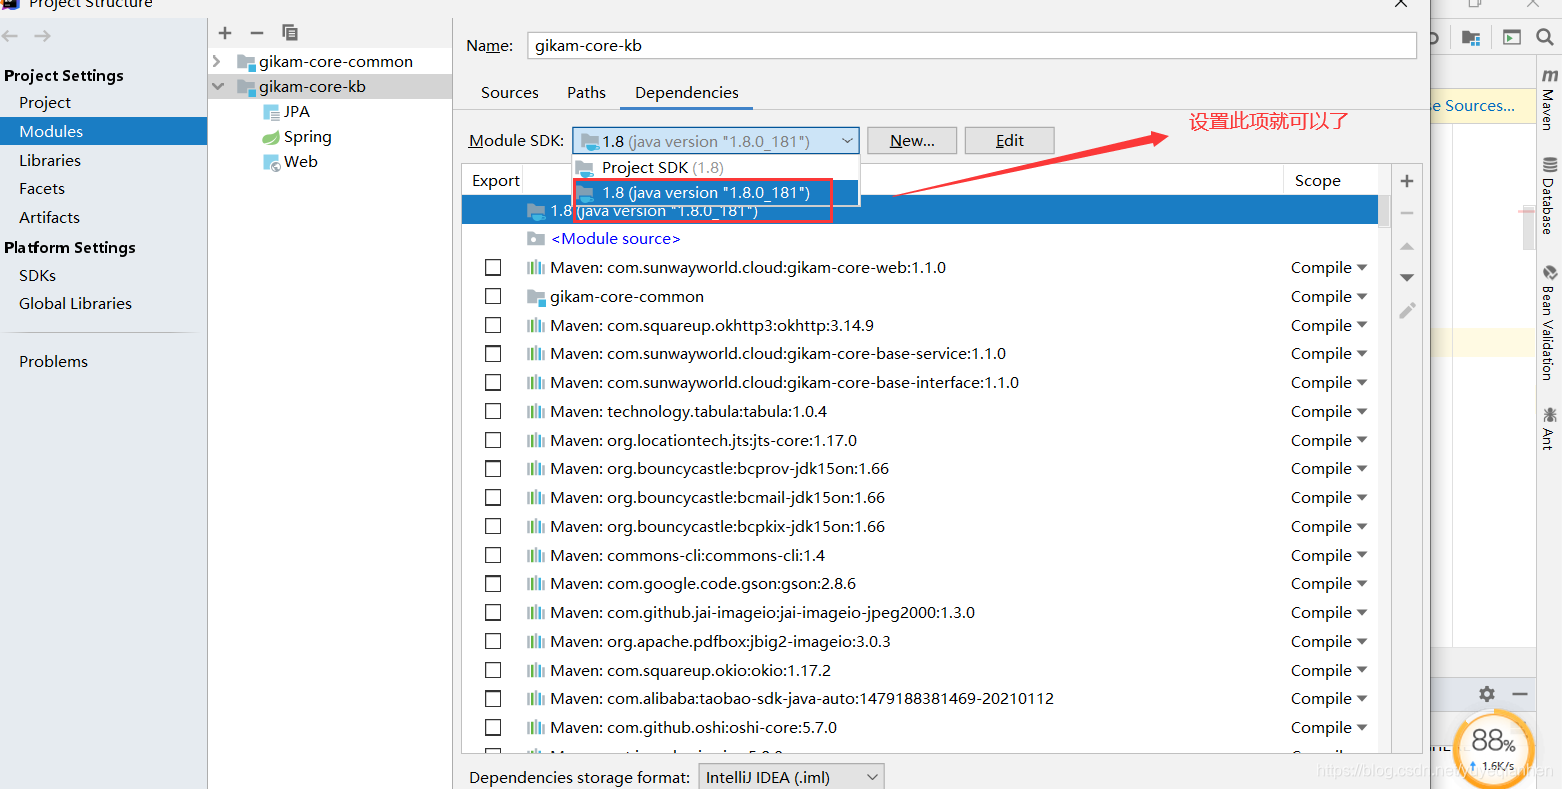Check the commons-cli:1.4 dependency checkbox
Image resolution: width=1562 pixels, height=789 pixels.
(492, 554)
